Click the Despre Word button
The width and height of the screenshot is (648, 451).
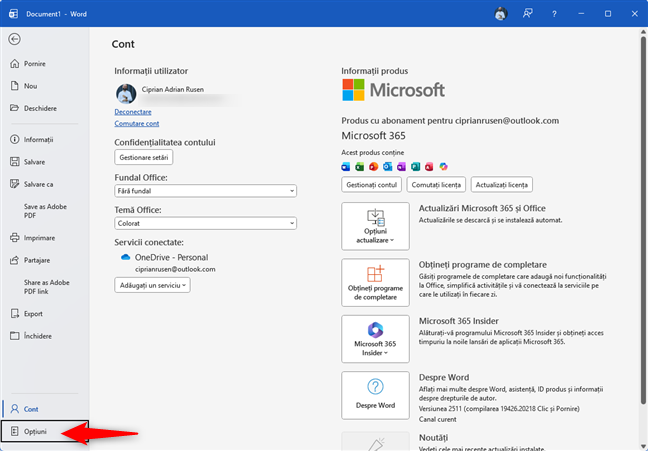[375, 395]
